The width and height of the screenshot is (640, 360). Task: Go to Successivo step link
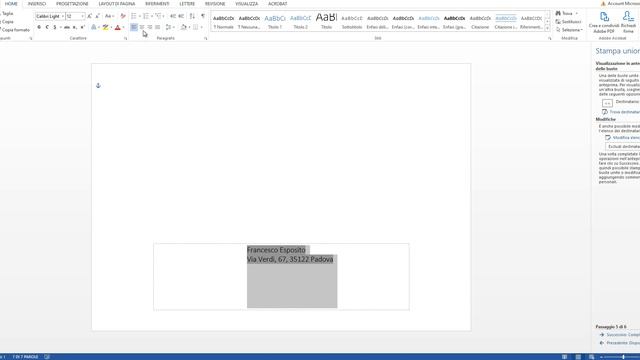(620, 335)
